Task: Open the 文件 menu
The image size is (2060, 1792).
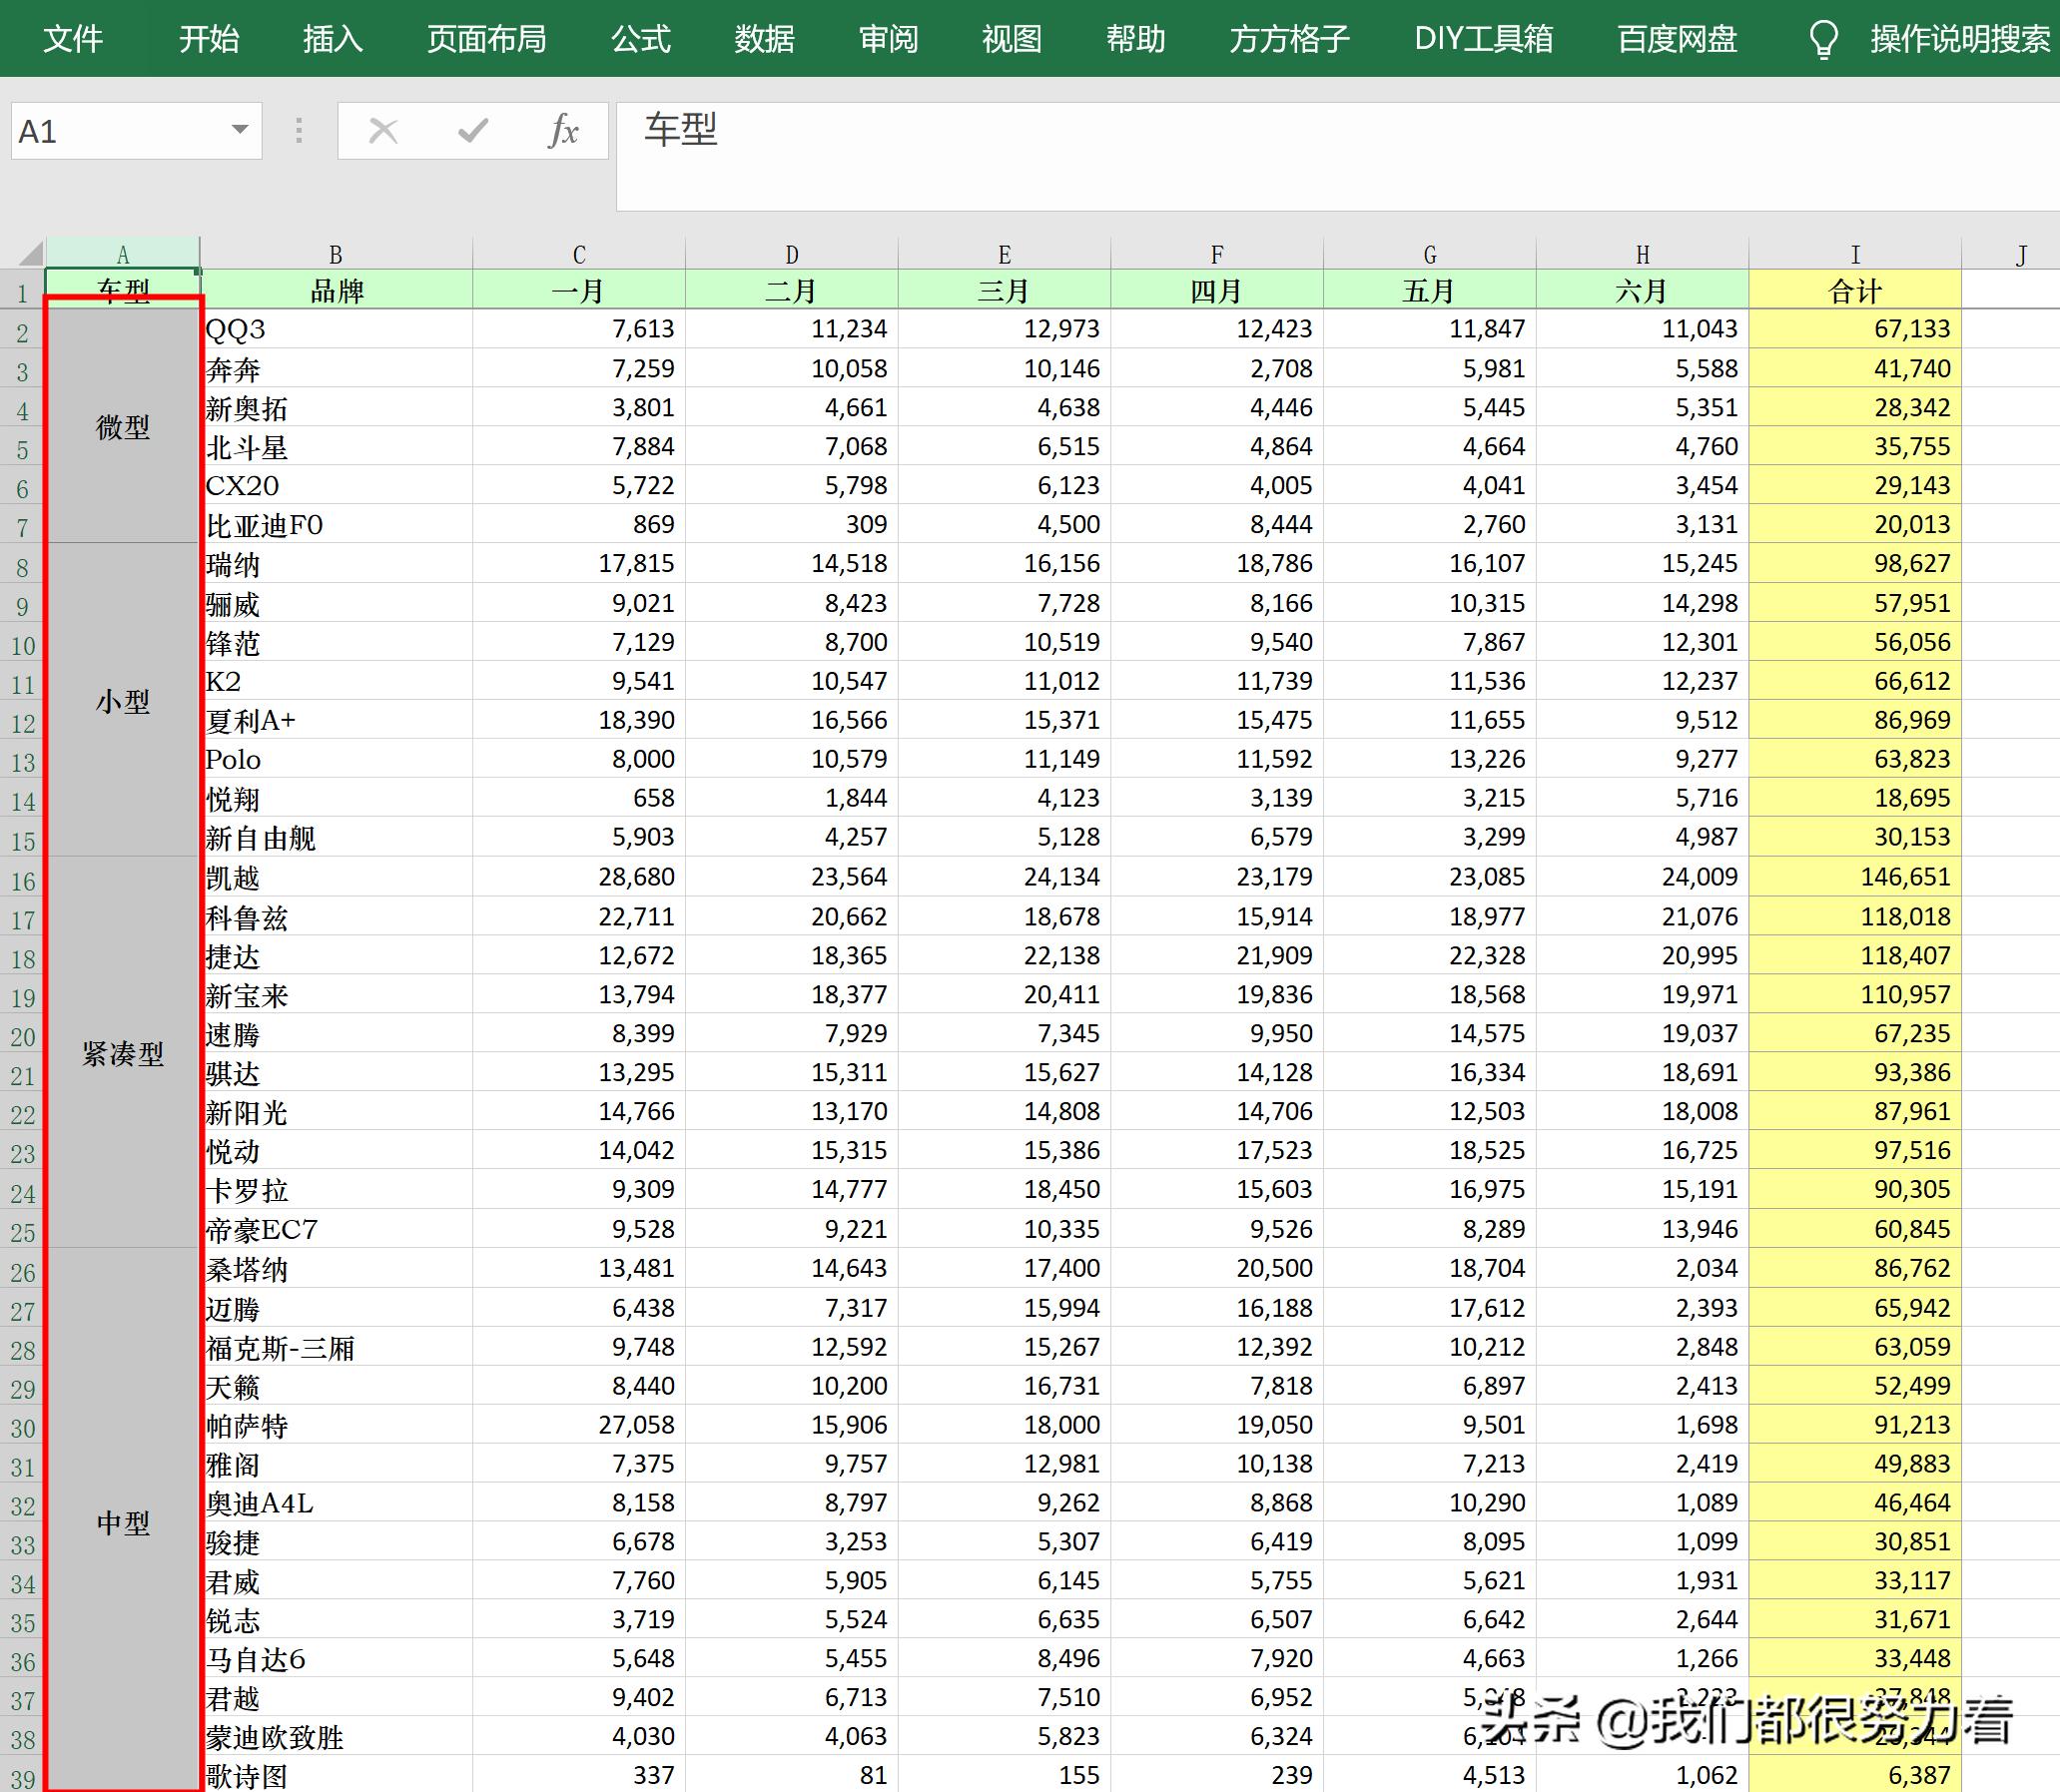Action: point(75,39)
